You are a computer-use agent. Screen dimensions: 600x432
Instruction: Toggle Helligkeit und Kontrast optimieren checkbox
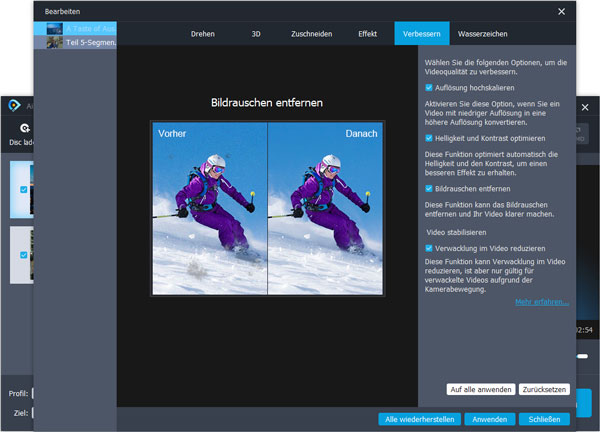(x=429, y=138)
